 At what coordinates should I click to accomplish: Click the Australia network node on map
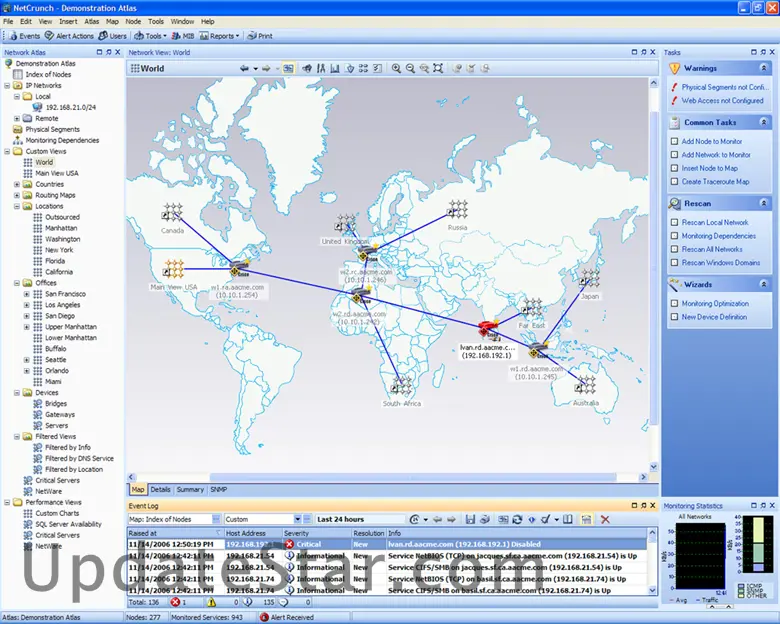(x=585, y=385)
